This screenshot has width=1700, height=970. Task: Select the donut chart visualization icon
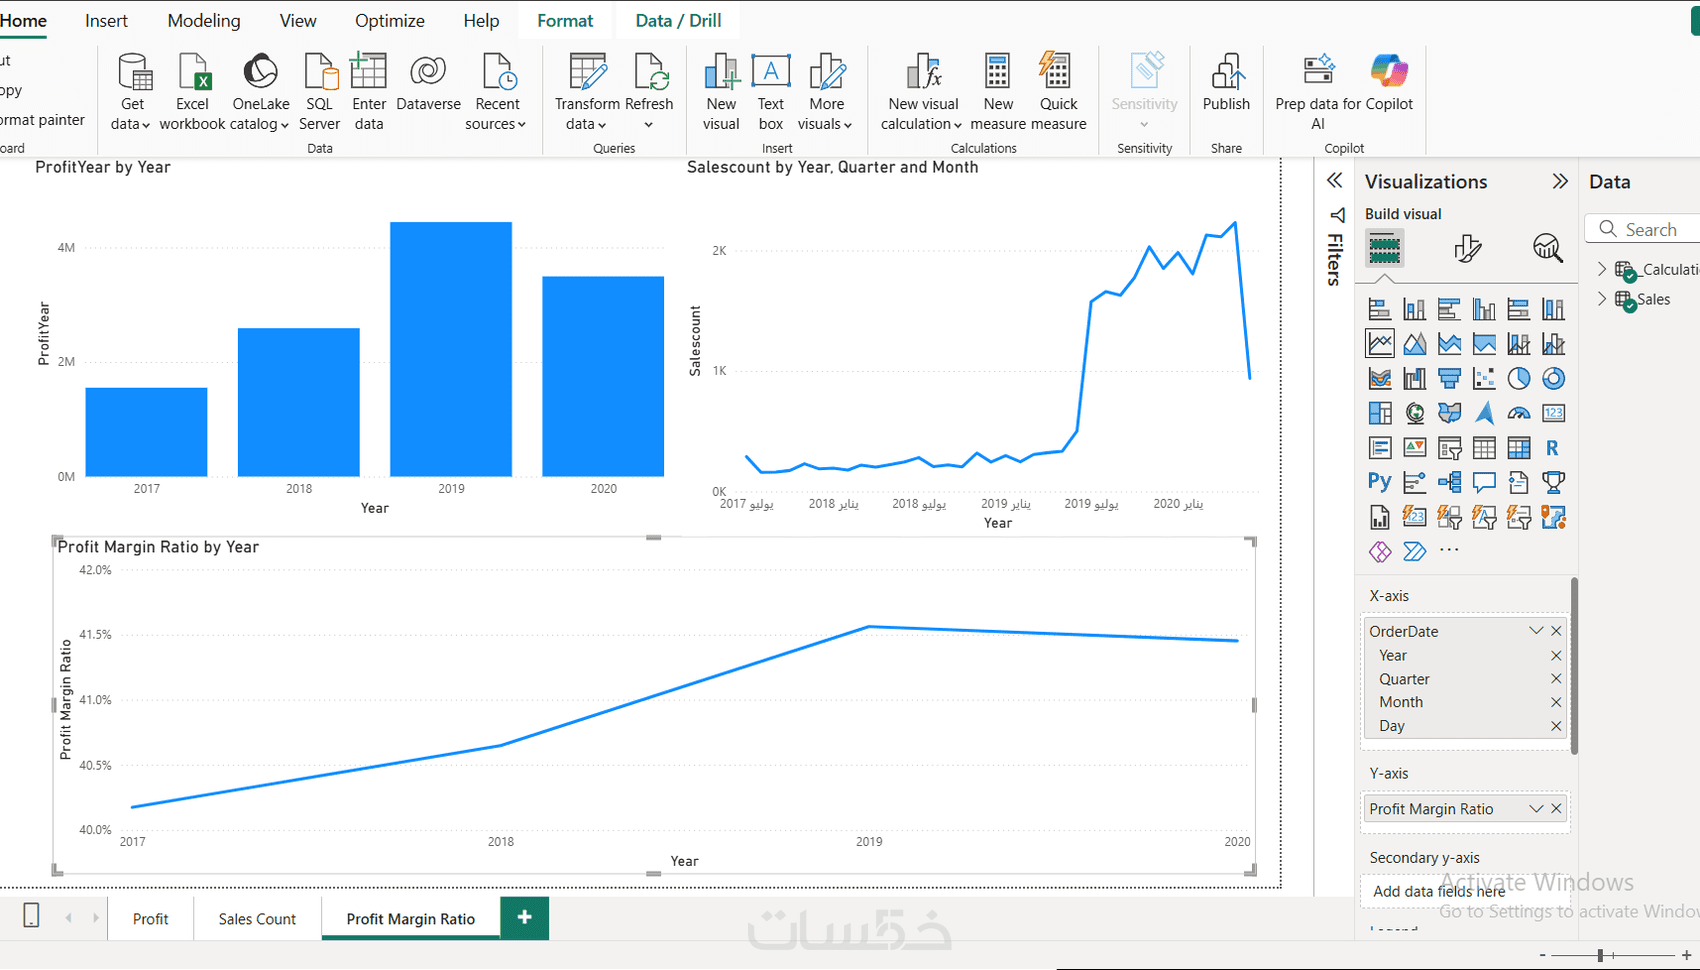click(x=1553, y=379)
